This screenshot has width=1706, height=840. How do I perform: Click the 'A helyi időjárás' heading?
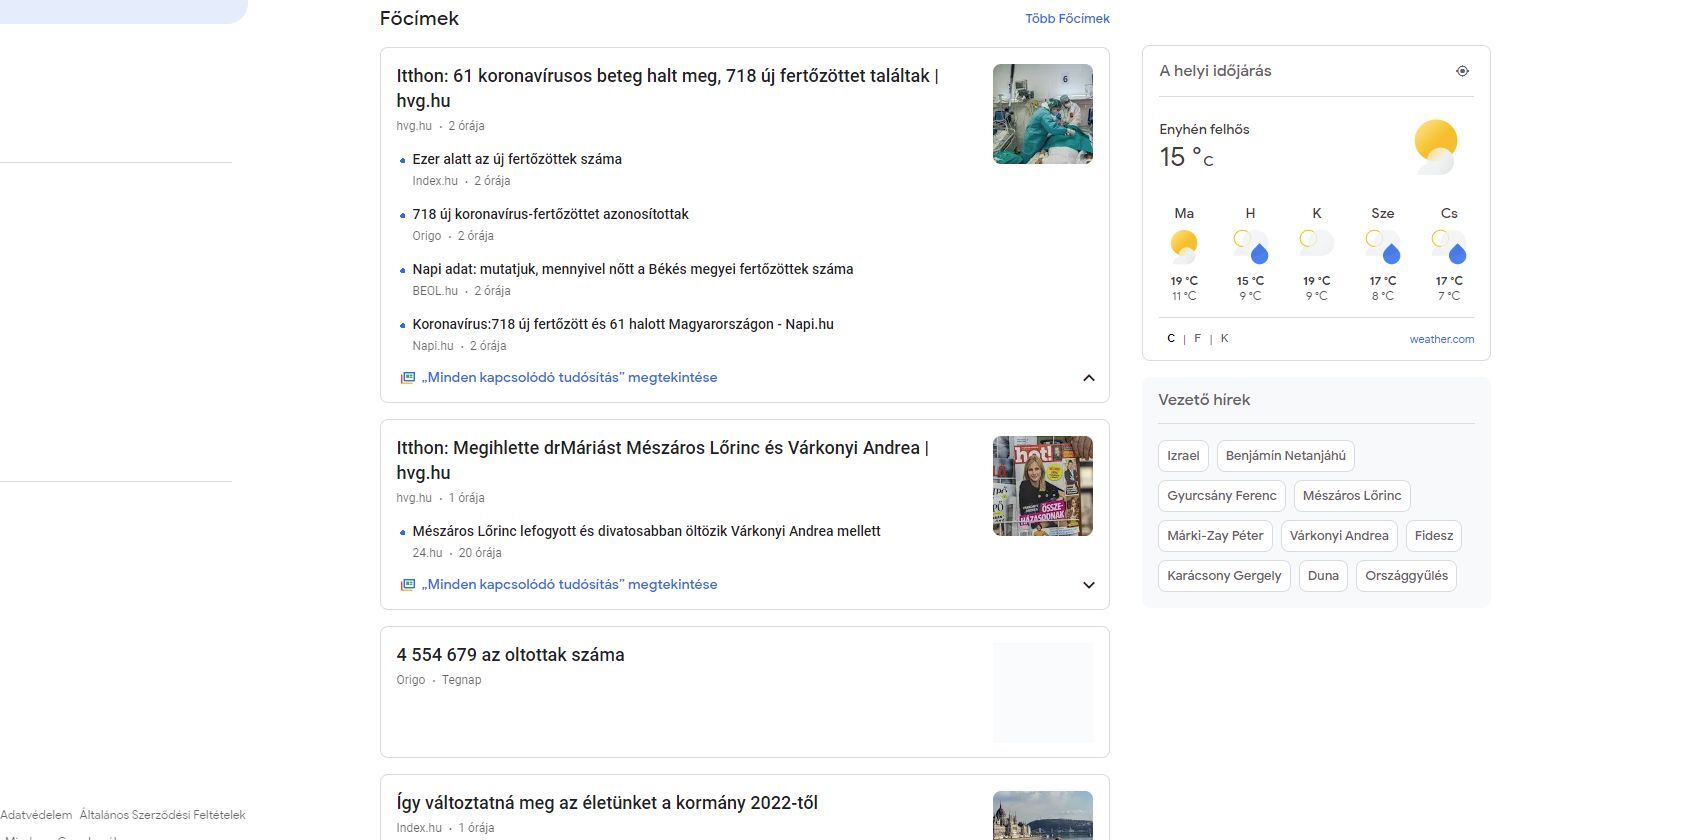coord(1215,71)
